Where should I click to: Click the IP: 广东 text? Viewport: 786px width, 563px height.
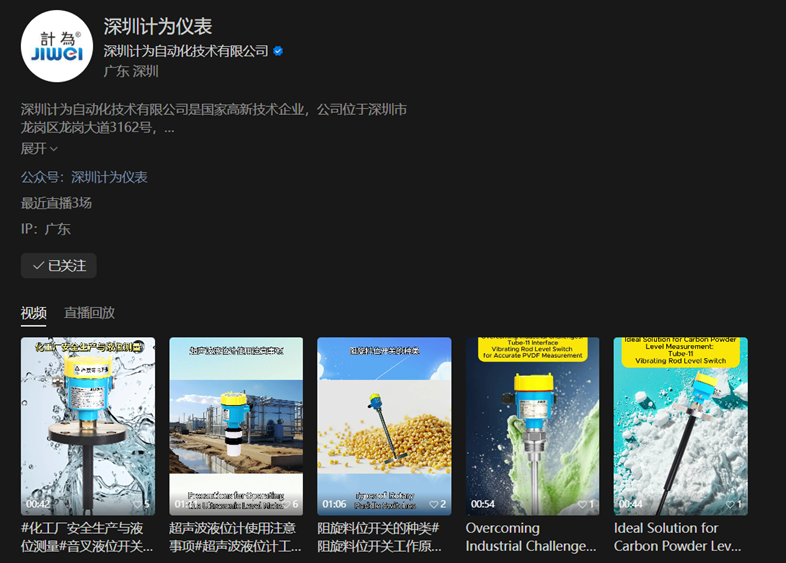click(46, 229)
